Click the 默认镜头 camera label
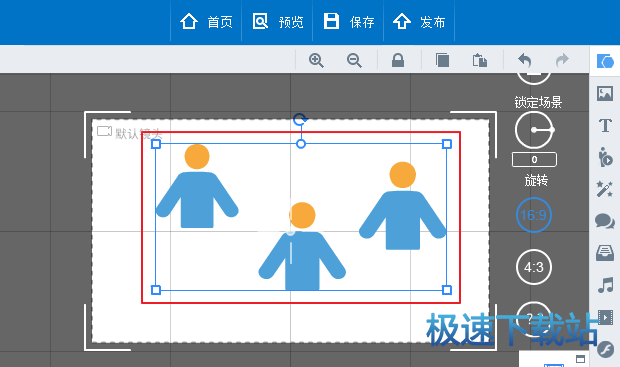620x367 pixels. 130,133
